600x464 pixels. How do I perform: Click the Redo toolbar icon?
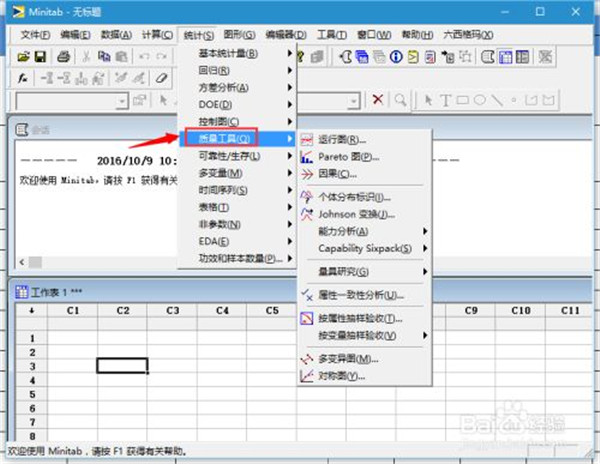161,57
